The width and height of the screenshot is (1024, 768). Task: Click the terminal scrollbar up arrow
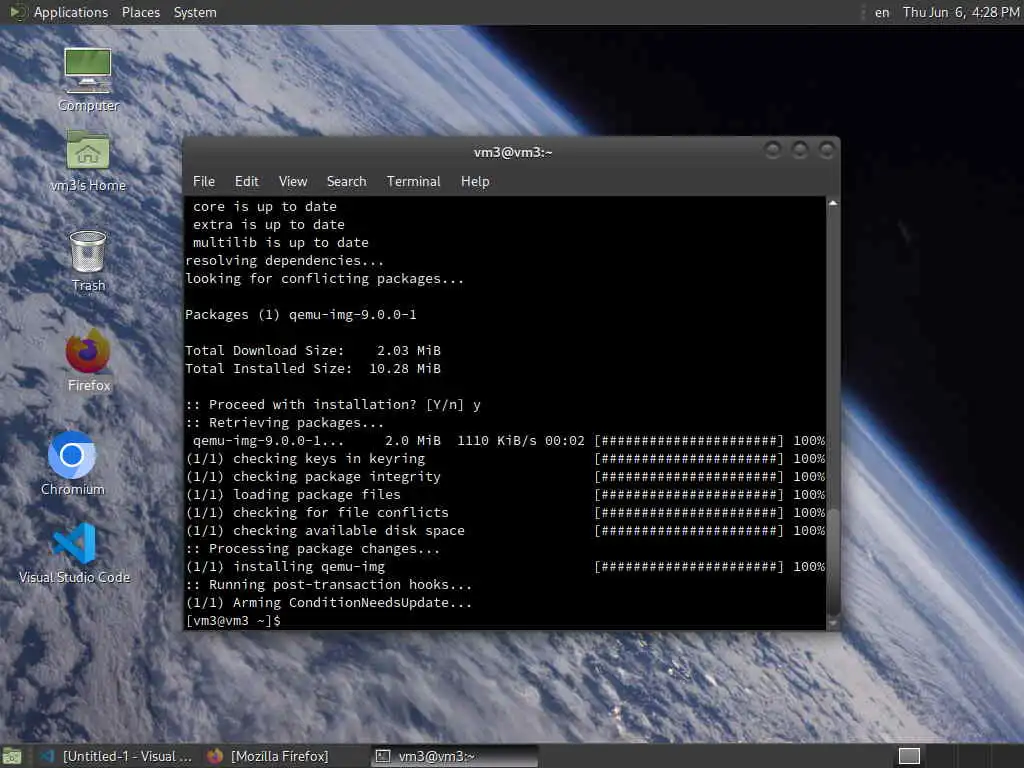point(833,204)
